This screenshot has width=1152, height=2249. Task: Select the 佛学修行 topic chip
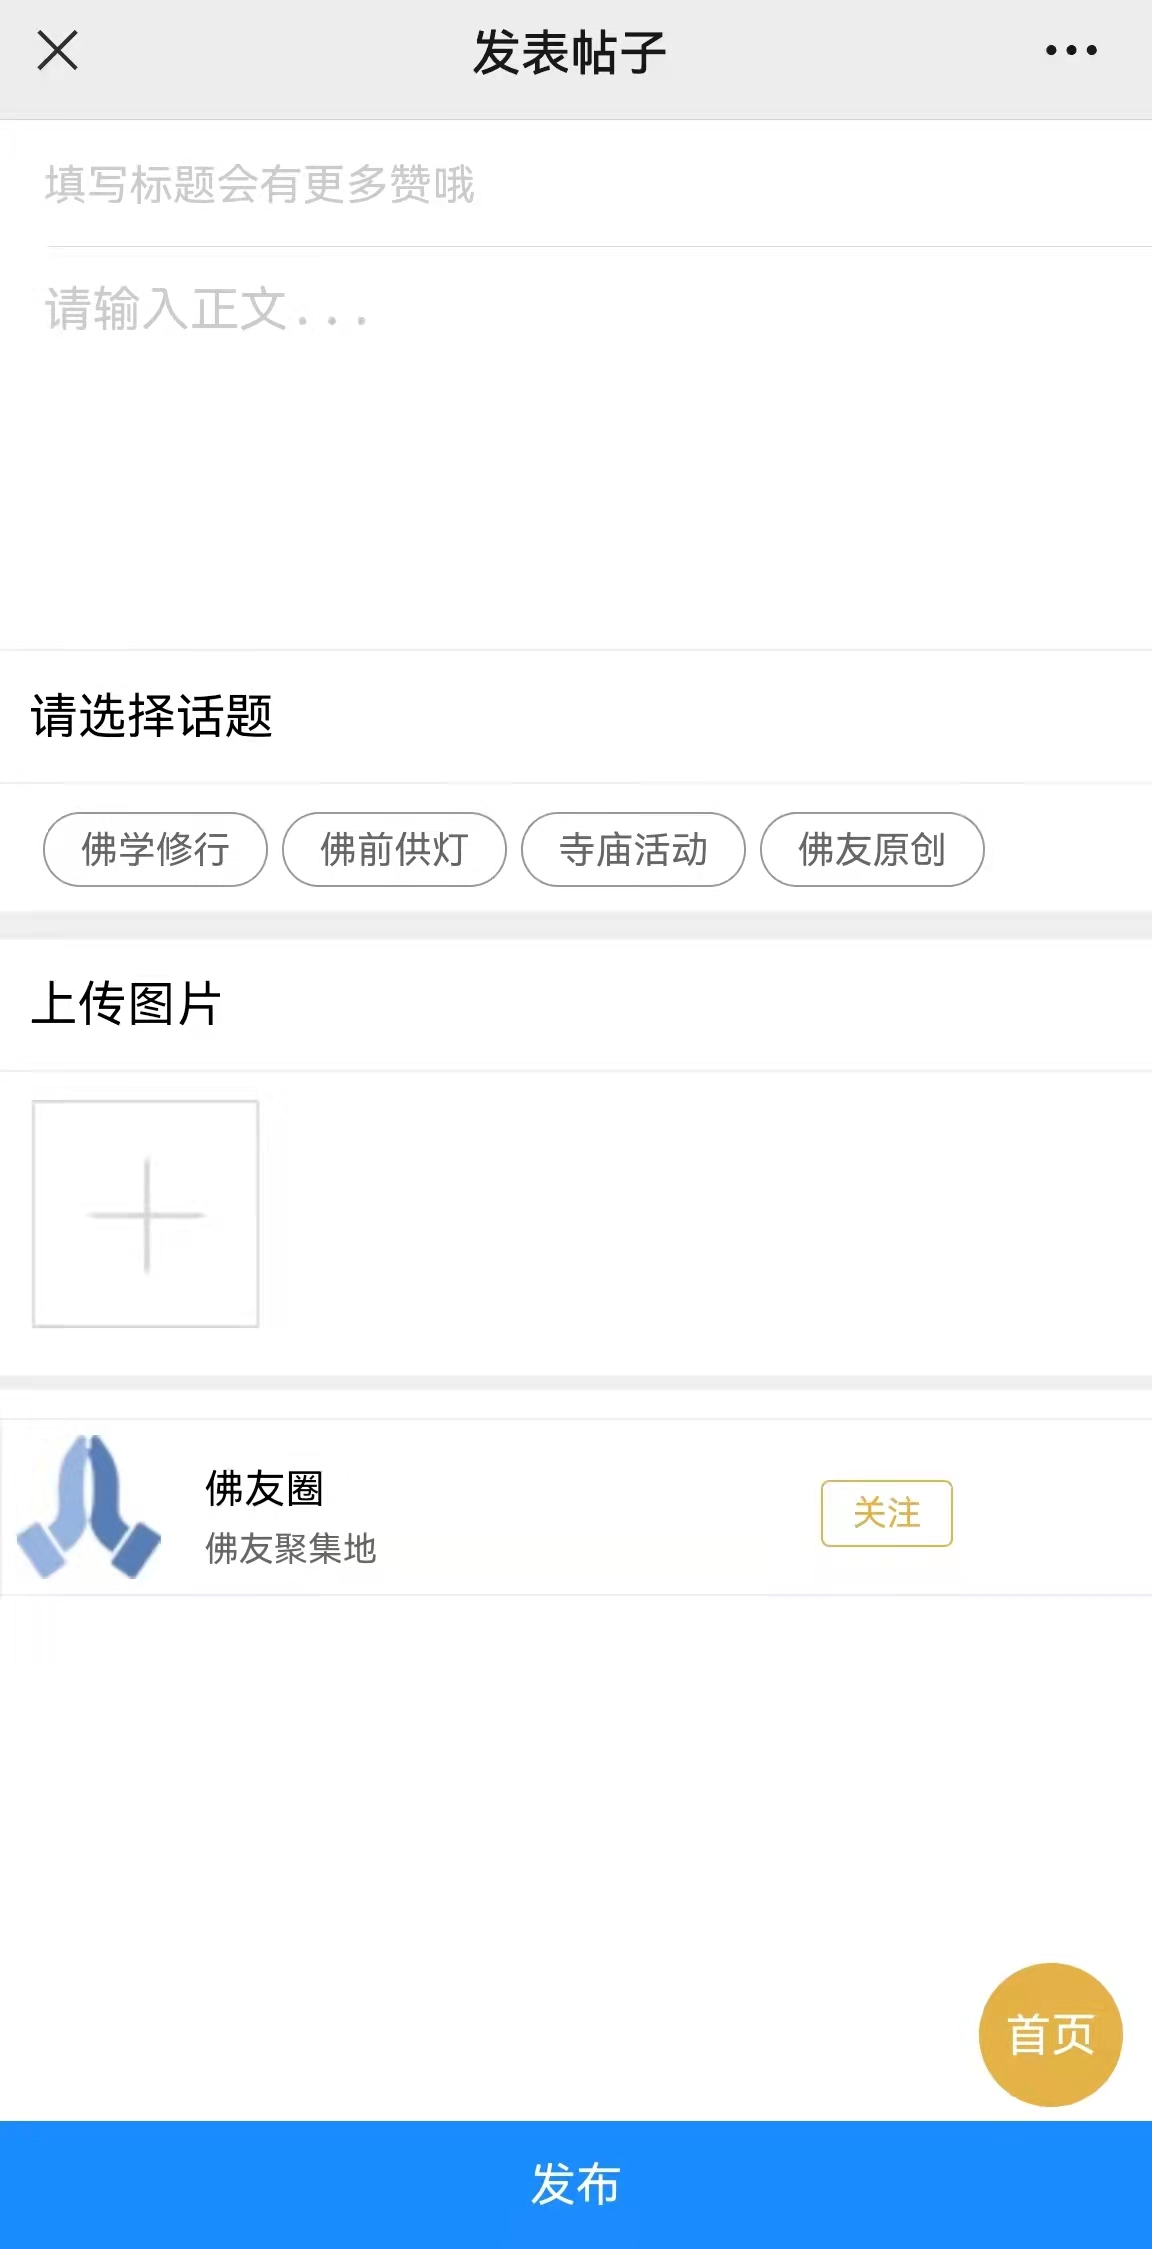pyautogui.click(x=155, y=849)
